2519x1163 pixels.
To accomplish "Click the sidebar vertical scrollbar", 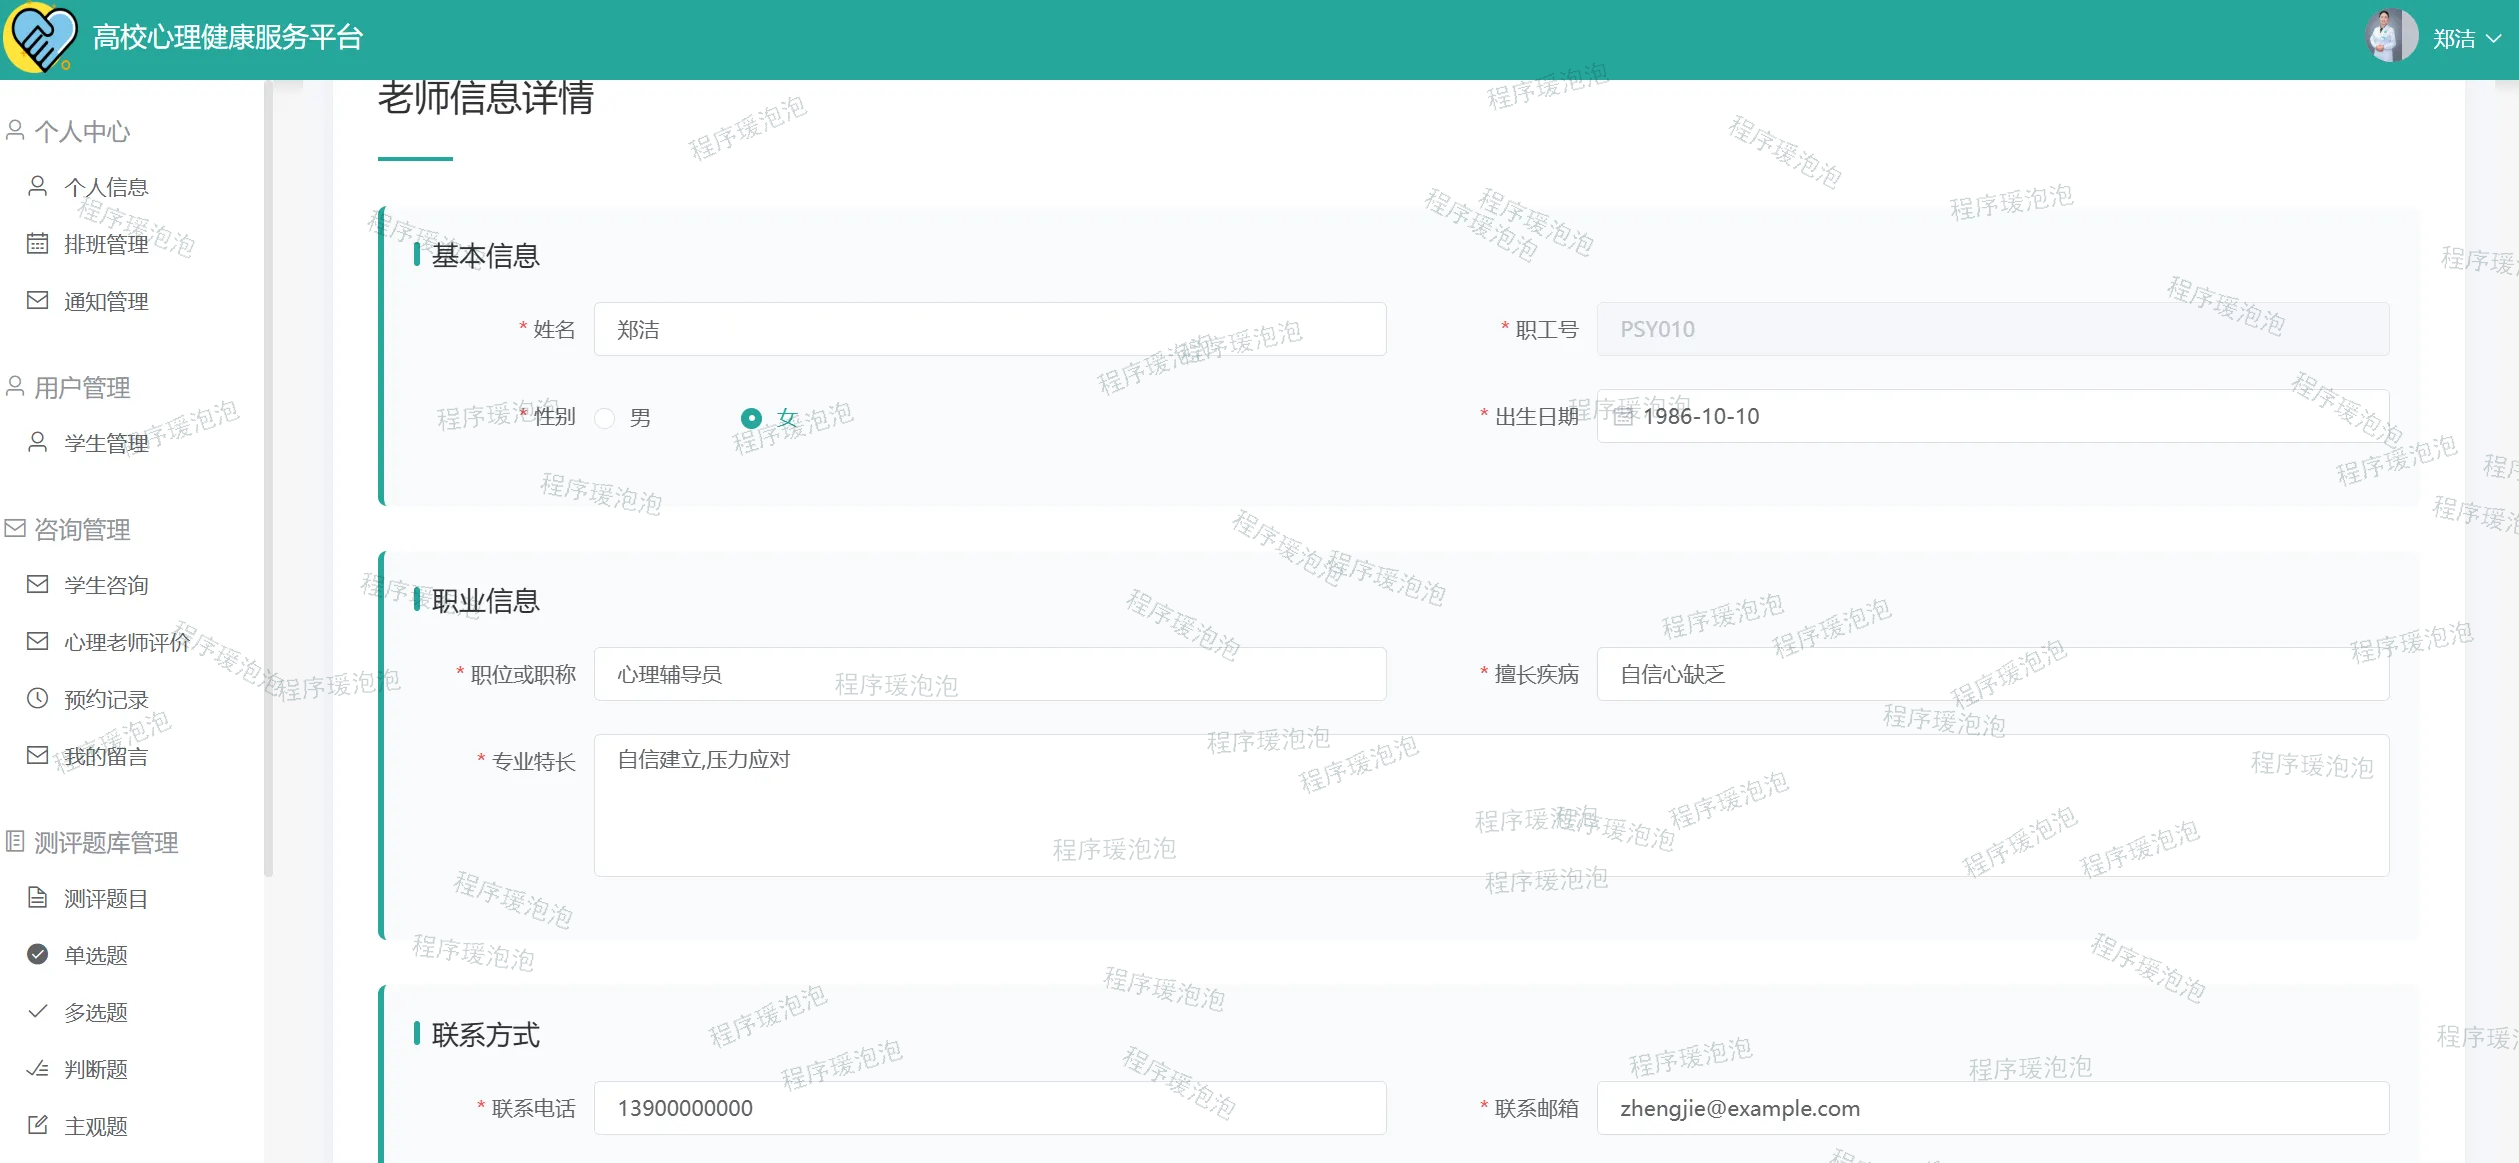I will tap(267, 480).
